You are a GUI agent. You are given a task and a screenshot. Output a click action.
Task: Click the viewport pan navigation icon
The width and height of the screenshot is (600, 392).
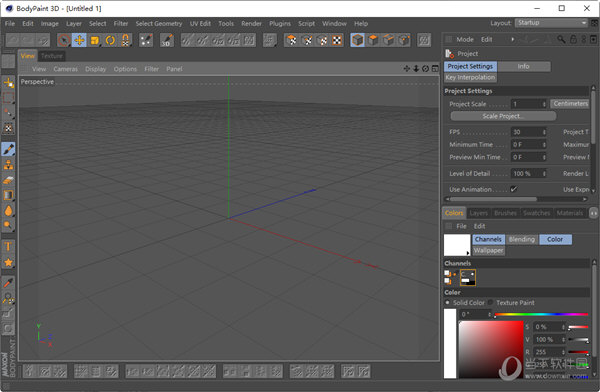coord(406,69)
